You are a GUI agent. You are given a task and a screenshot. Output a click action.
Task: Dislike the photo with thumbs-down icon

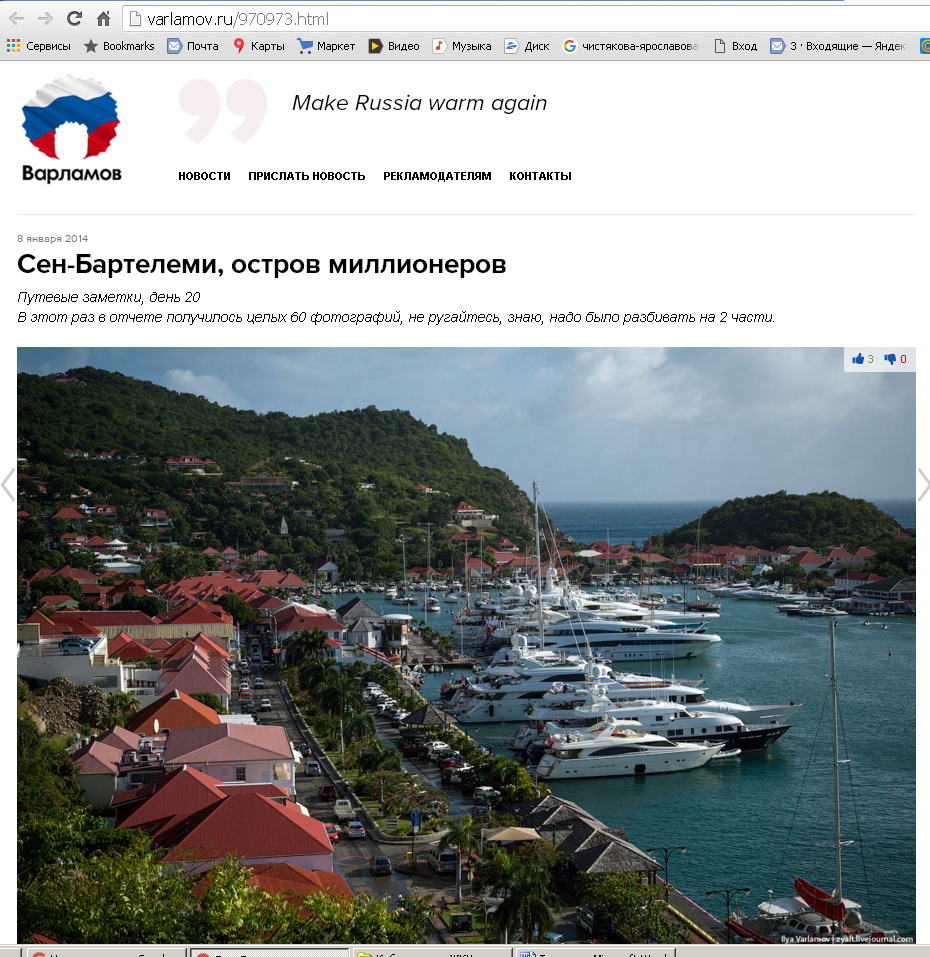pos(895,359)
